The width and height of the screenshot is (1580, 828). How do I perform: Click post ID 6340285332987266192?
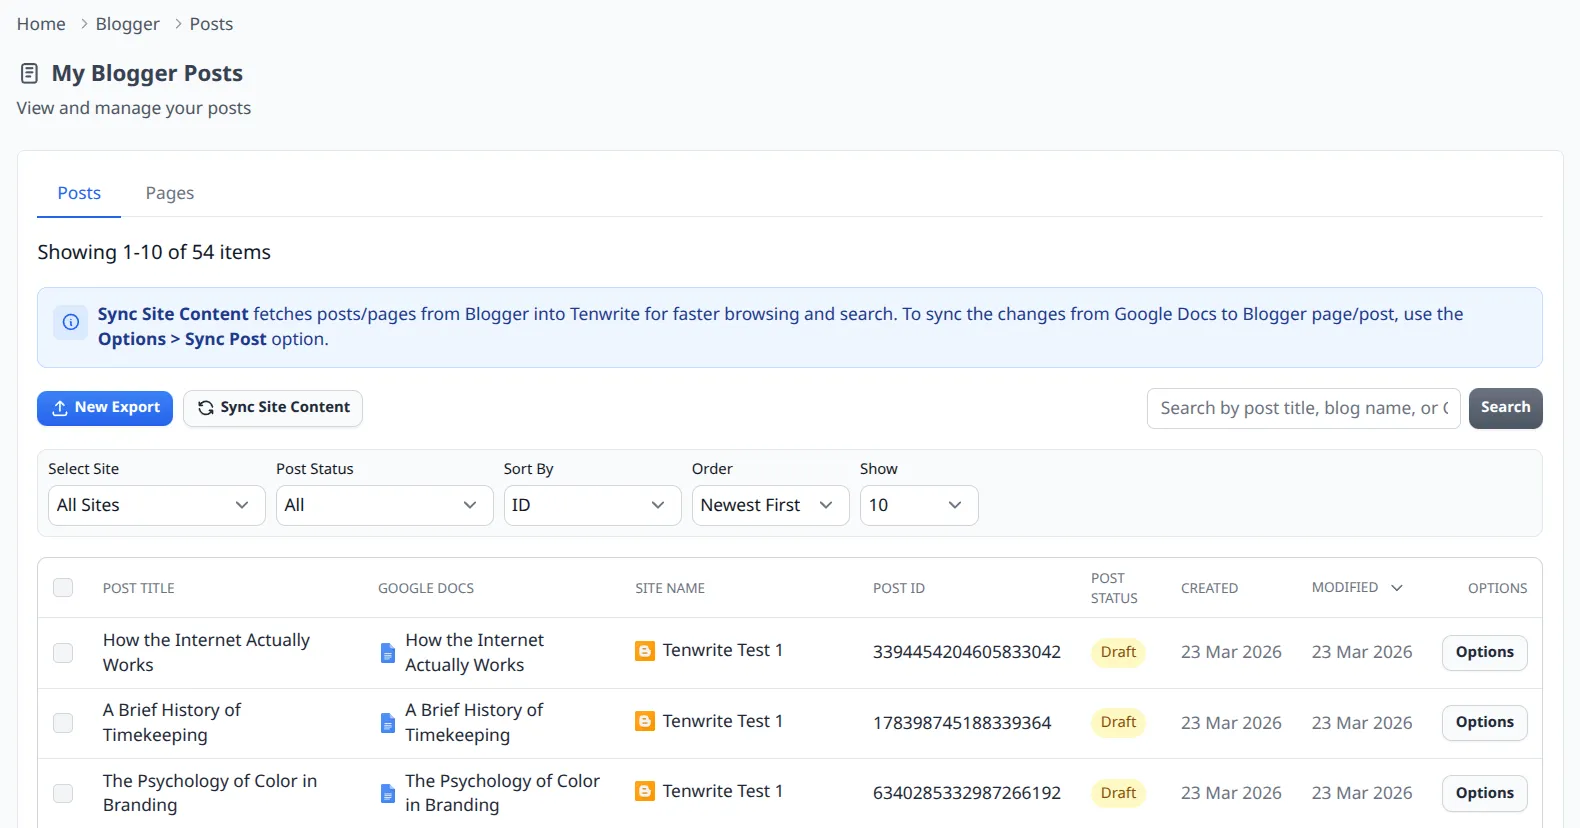(x=967, y=793)
